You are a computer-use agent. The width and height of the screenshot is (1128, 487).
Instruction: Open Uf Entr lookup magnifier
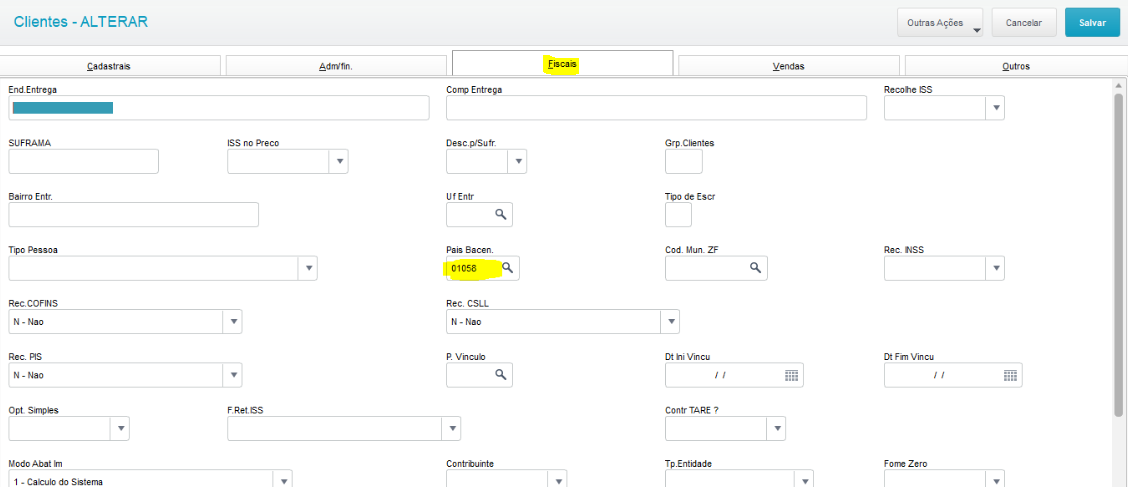[501, 214]
